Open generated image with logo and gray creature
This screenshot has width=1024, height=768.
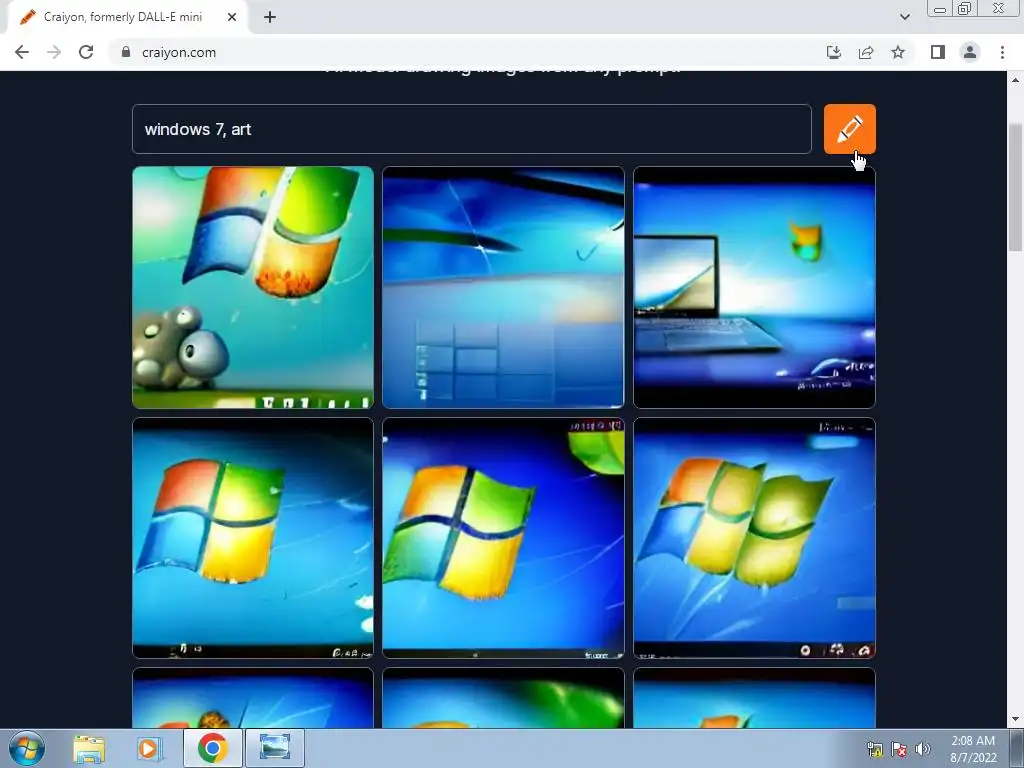coord(253,287)
